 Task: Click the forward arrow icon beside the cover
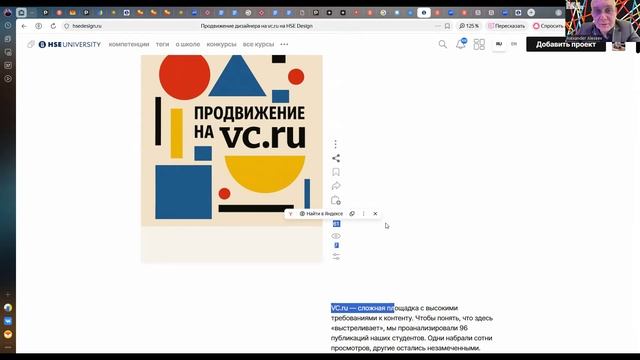coord(336,186)
